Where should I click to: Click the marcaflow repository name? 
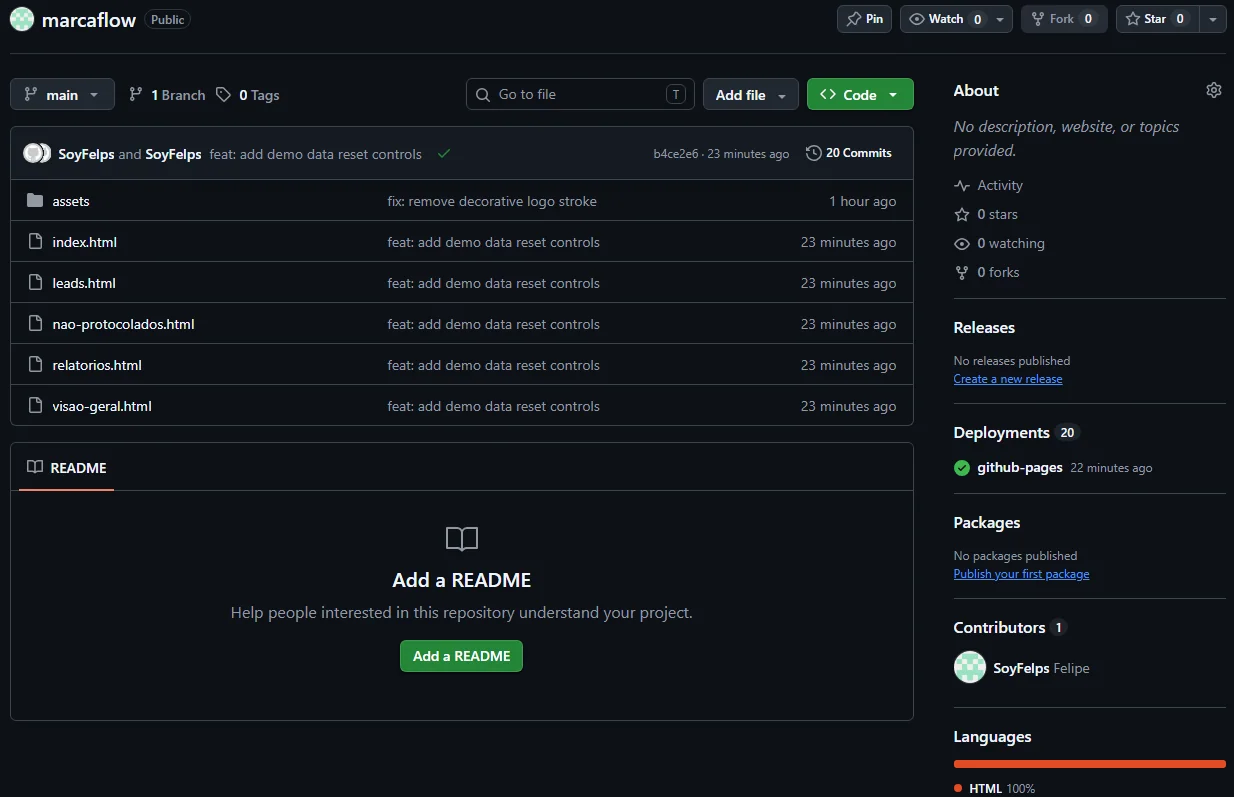(89, 20)
